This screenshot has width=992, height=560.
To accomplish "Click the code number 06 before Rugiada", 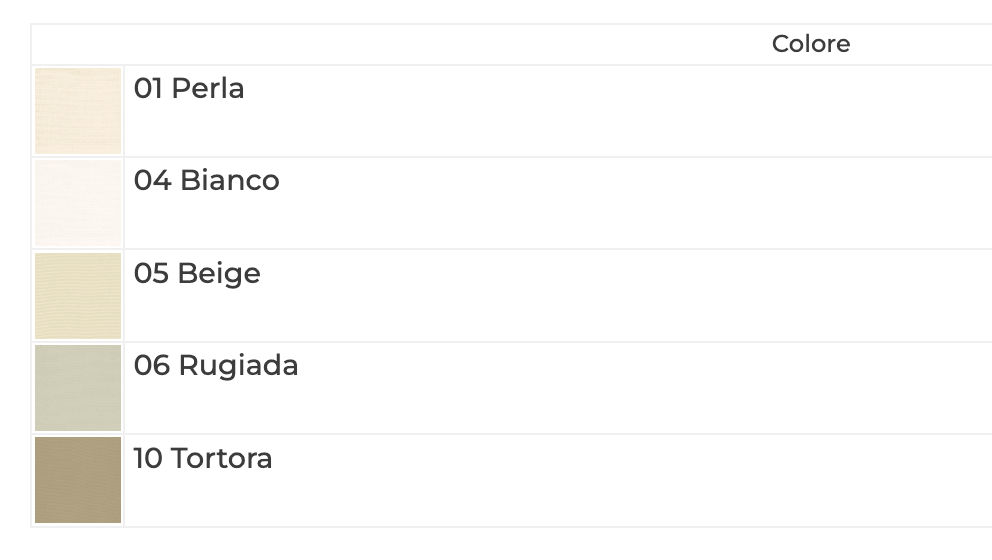I will click(152, 366).
